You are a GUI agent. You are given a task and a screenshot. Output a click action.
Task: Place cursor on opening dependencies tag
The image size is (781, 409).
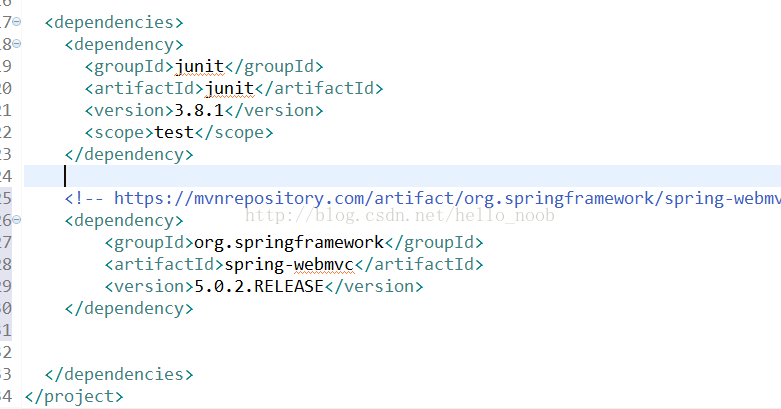point(114,22)
